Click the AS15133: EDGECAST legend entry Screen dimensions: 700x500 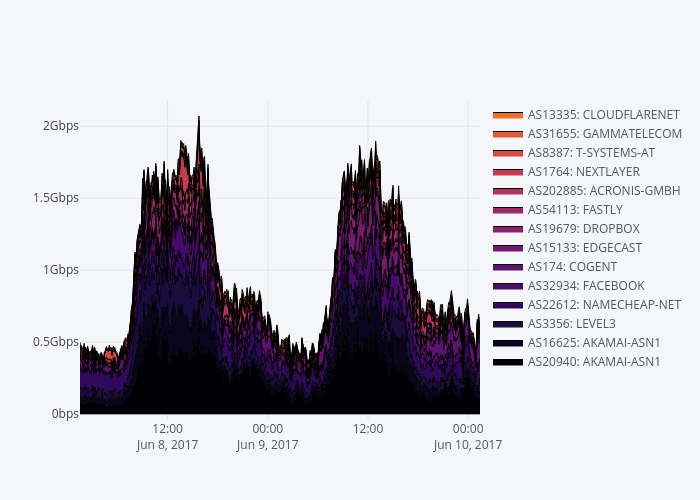pos(586,248)
